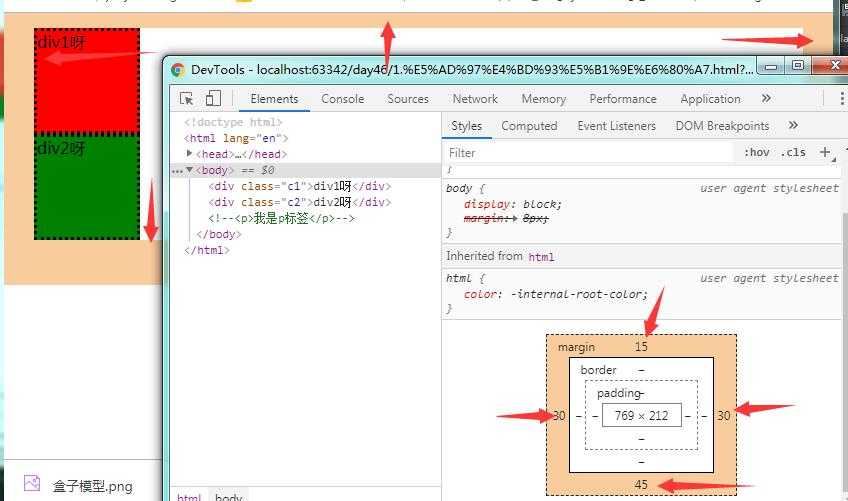This screenshot has height=501, width=848.
Task: Open the Application tab
Action: pos(710,99)
